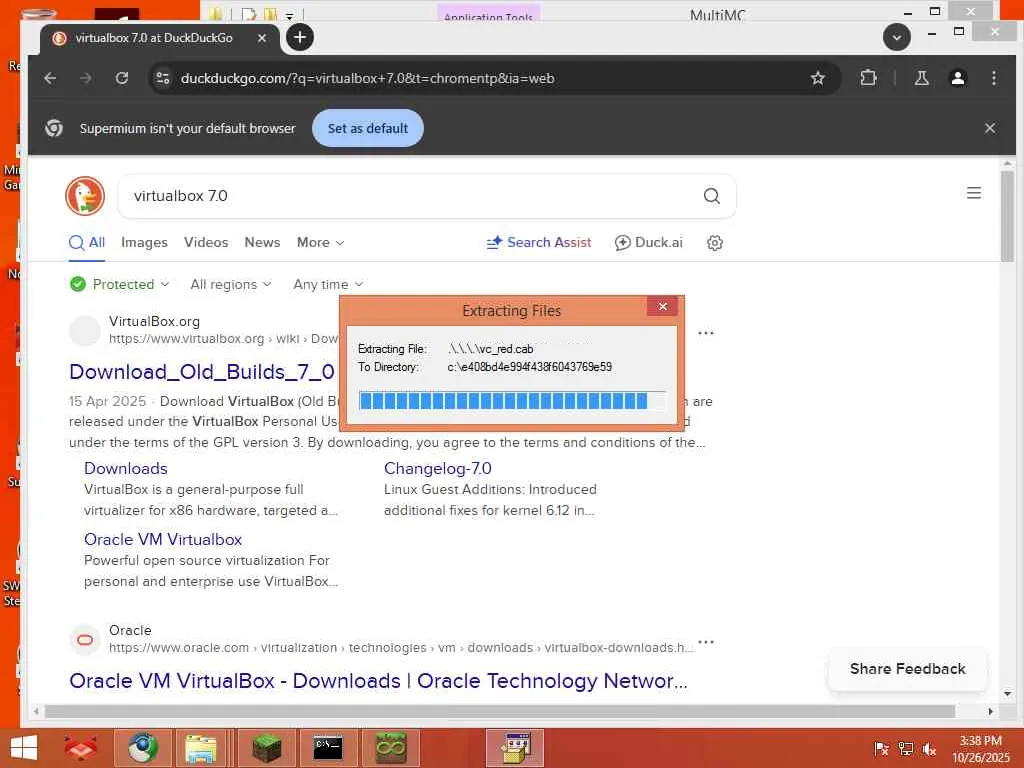Click the muted volume tray icon

click(x=929, y=749)
